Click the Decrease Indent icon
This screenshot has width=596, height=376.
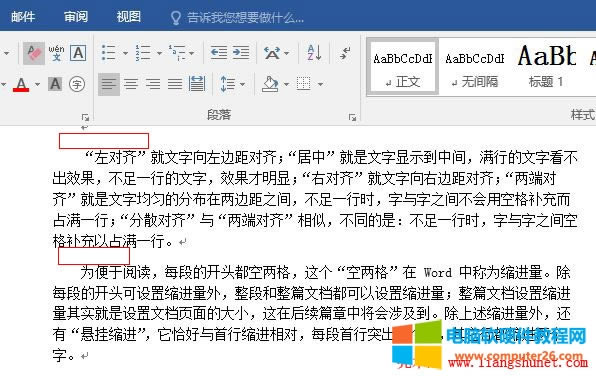point(219,53)
